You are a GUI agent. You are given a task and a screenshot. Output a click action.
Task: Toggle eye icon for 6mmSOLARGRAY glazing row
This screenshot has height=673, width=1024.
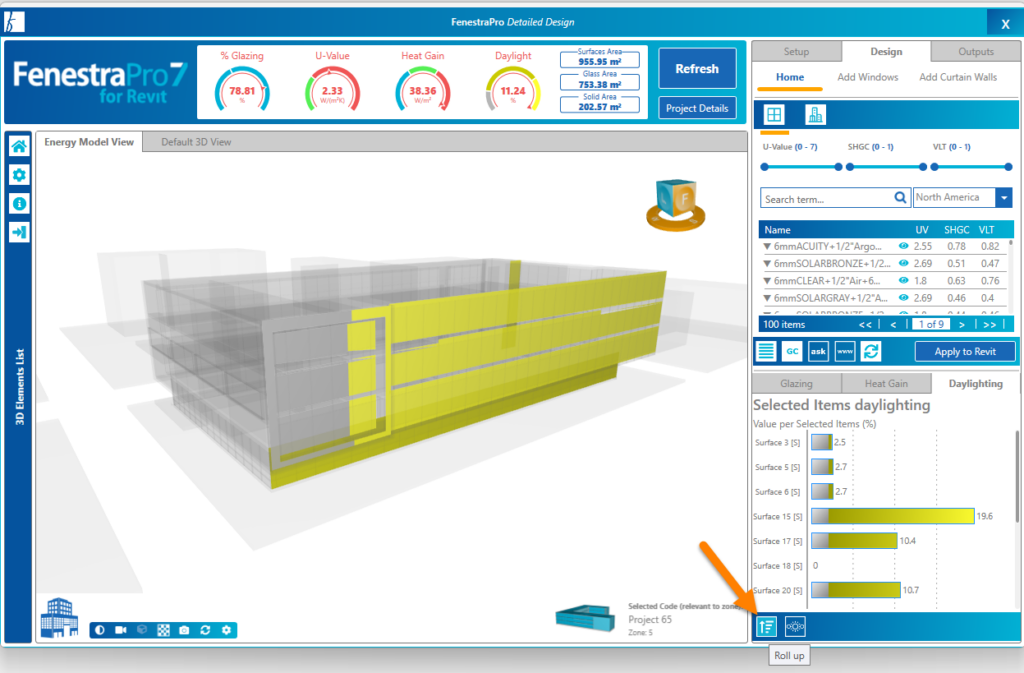click(903, 298)
